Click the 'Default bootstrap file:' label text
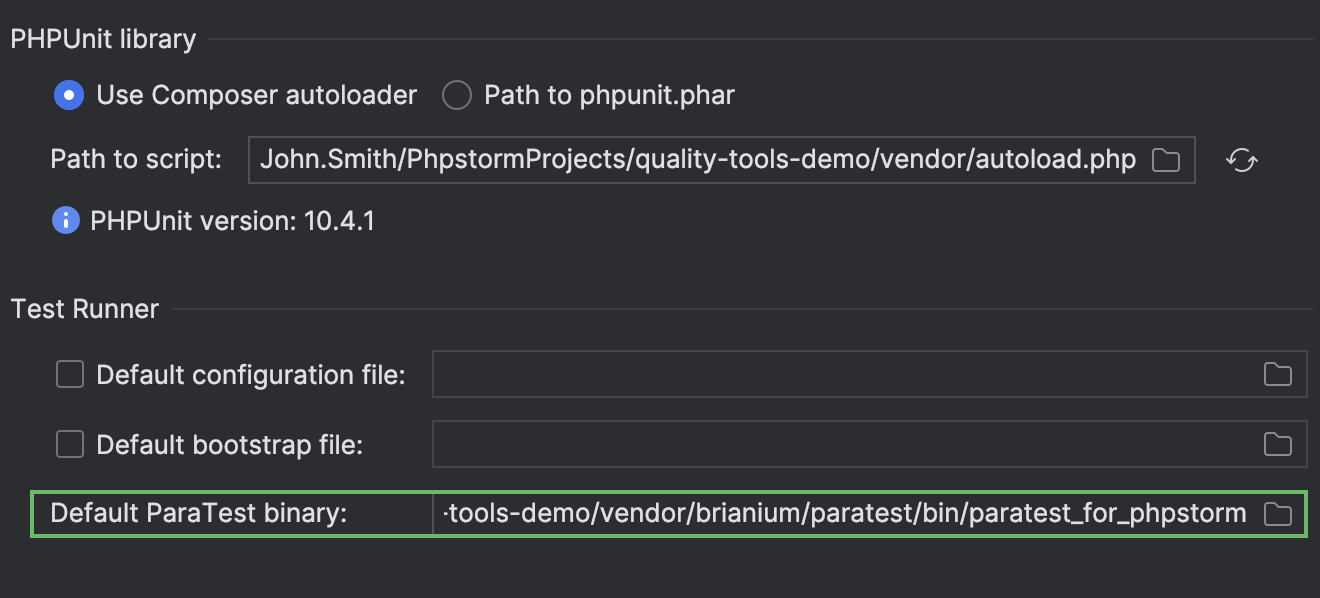The height and width of the screenshot is (598, 1320). pos(229,444)
